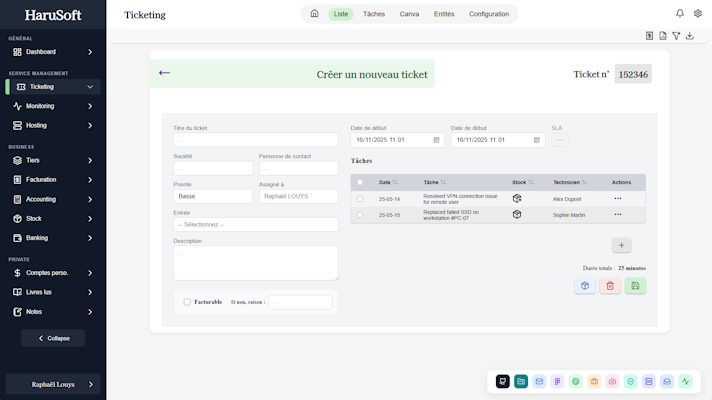The width and height of the screenshot is (712, 400).
Task: Click the red trash delete icon
Action: pyautogui.click(x=610, y=286)
